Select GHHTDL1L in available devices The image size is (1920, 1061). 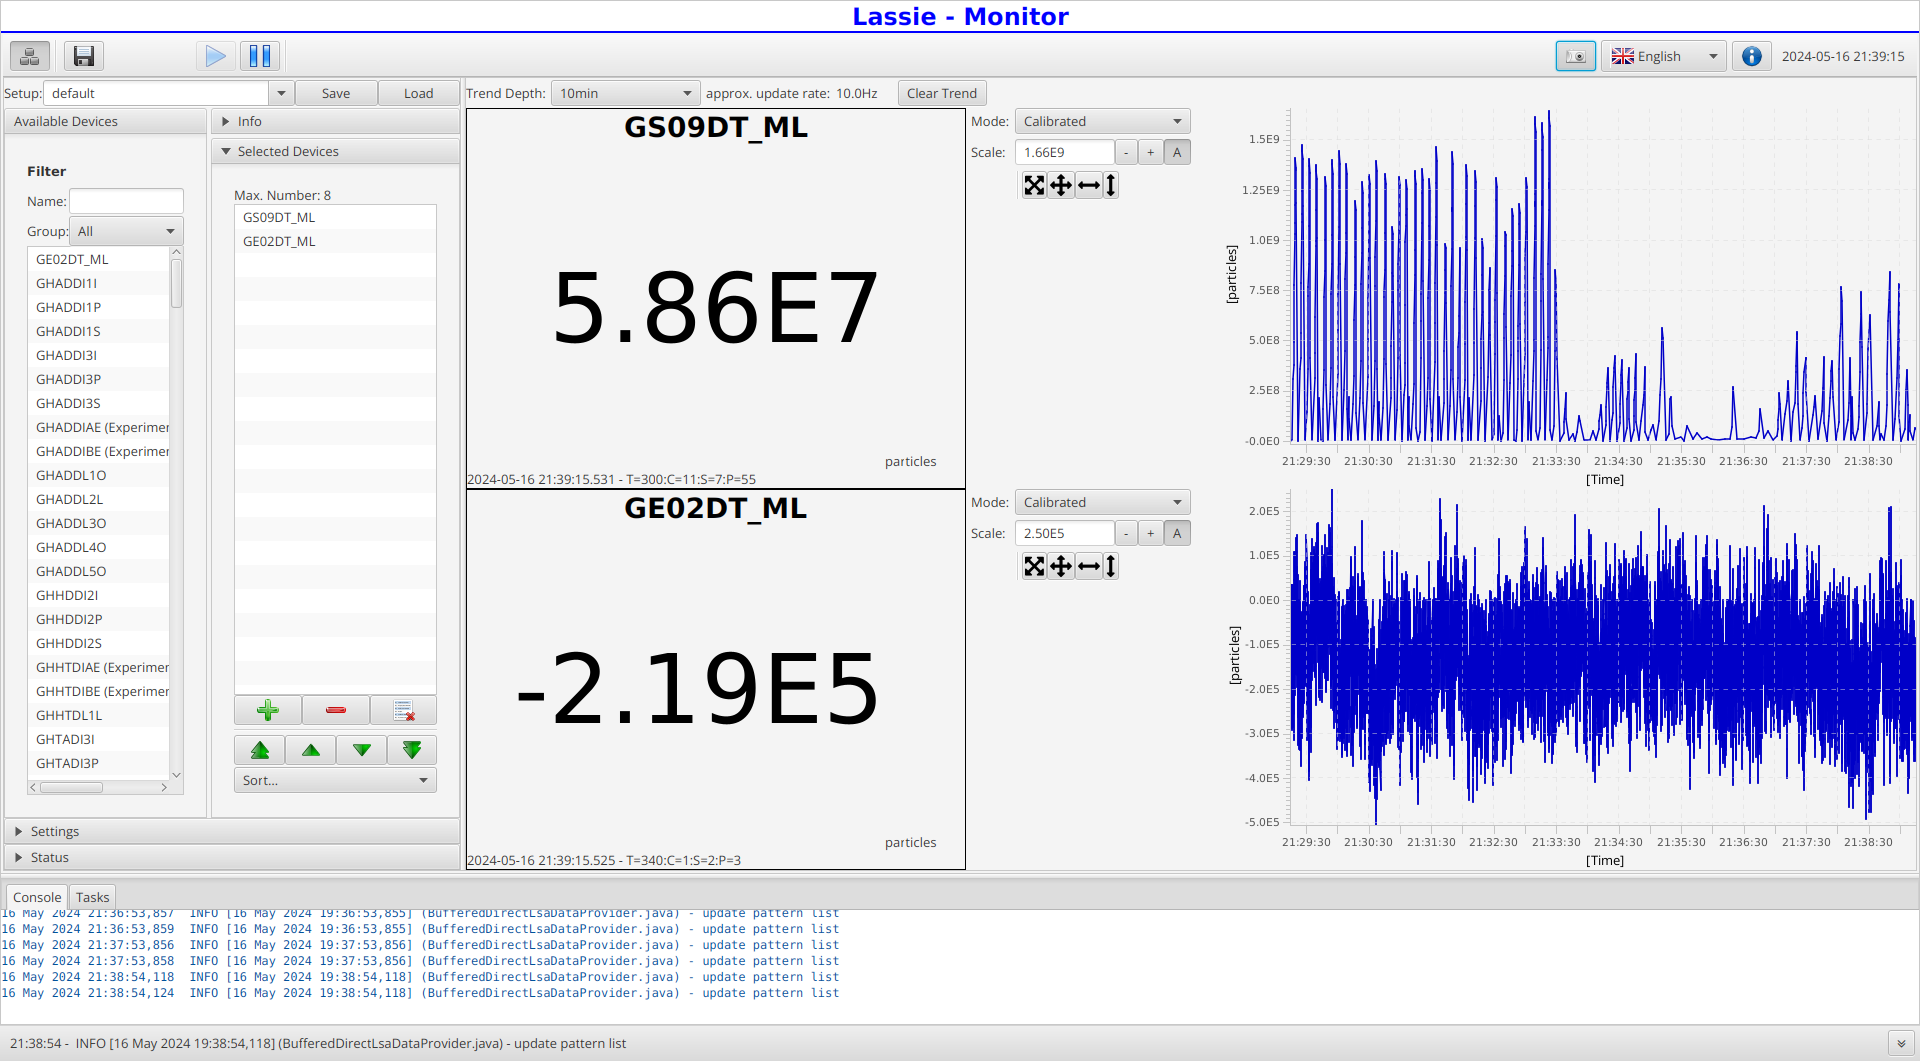99,715
